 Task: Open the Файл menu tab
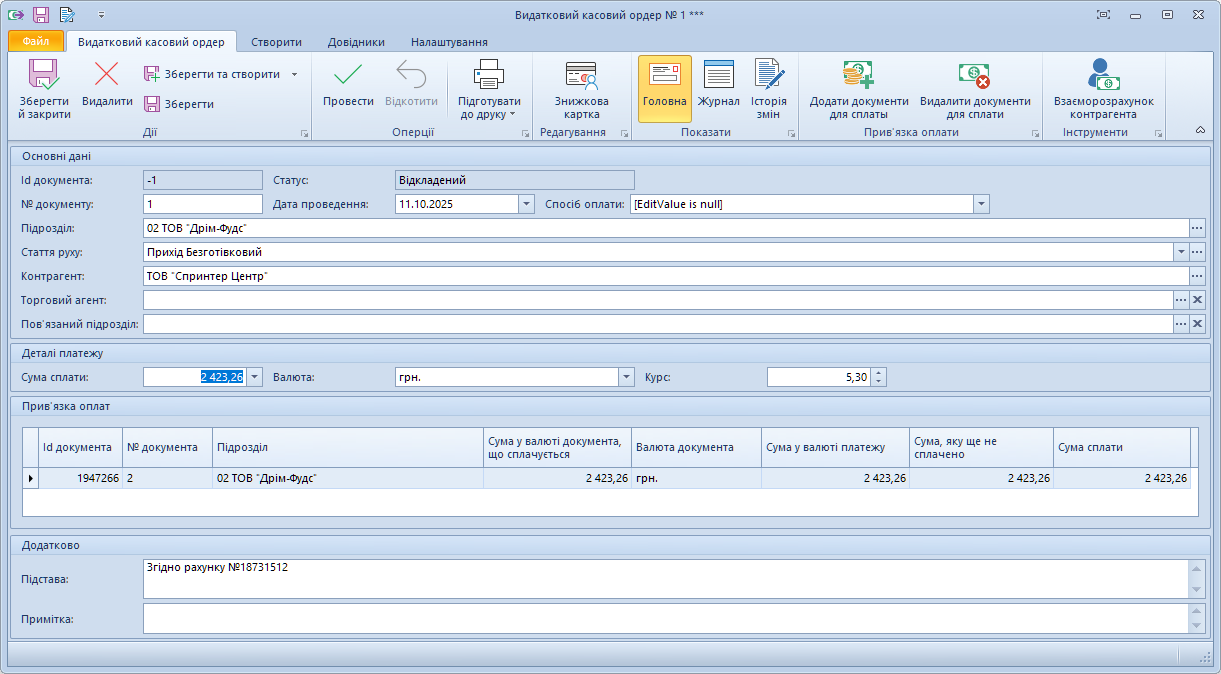[x=36, y=42]
